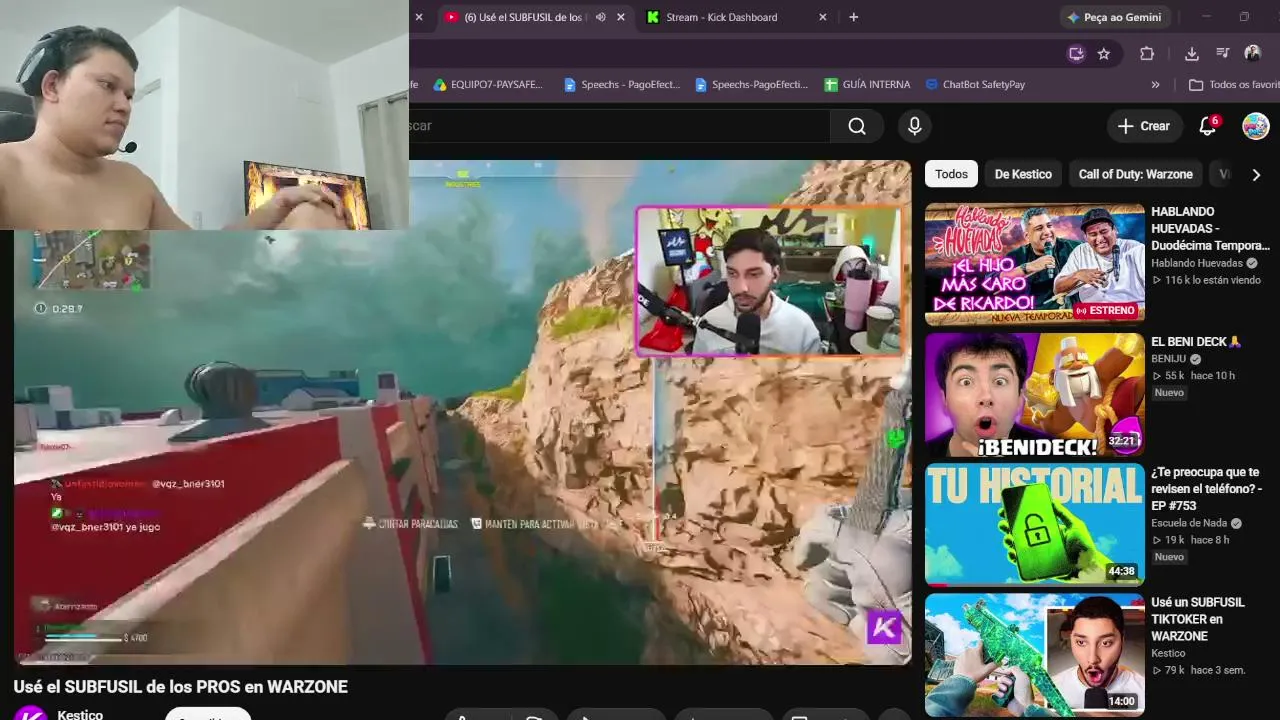
Task: Select the Todos filter chip
Action: [x=951, y=174]
